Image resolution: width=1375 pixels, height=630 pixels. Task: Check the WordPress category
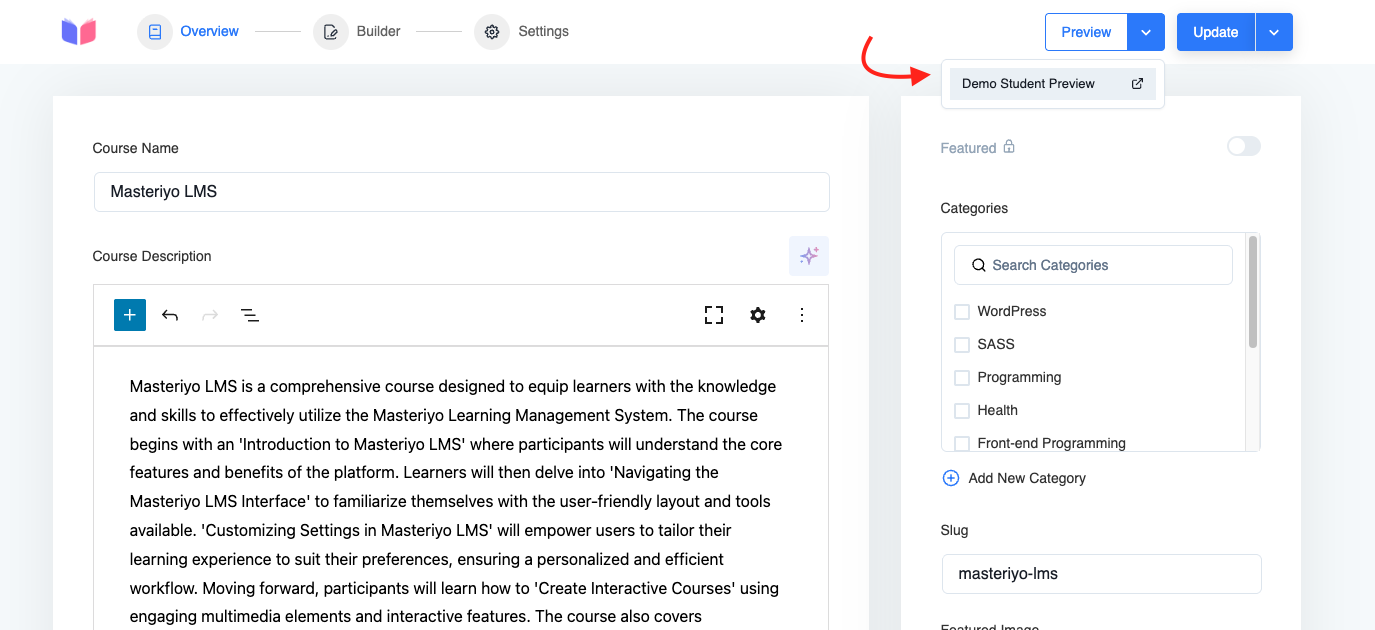[962, 312]
